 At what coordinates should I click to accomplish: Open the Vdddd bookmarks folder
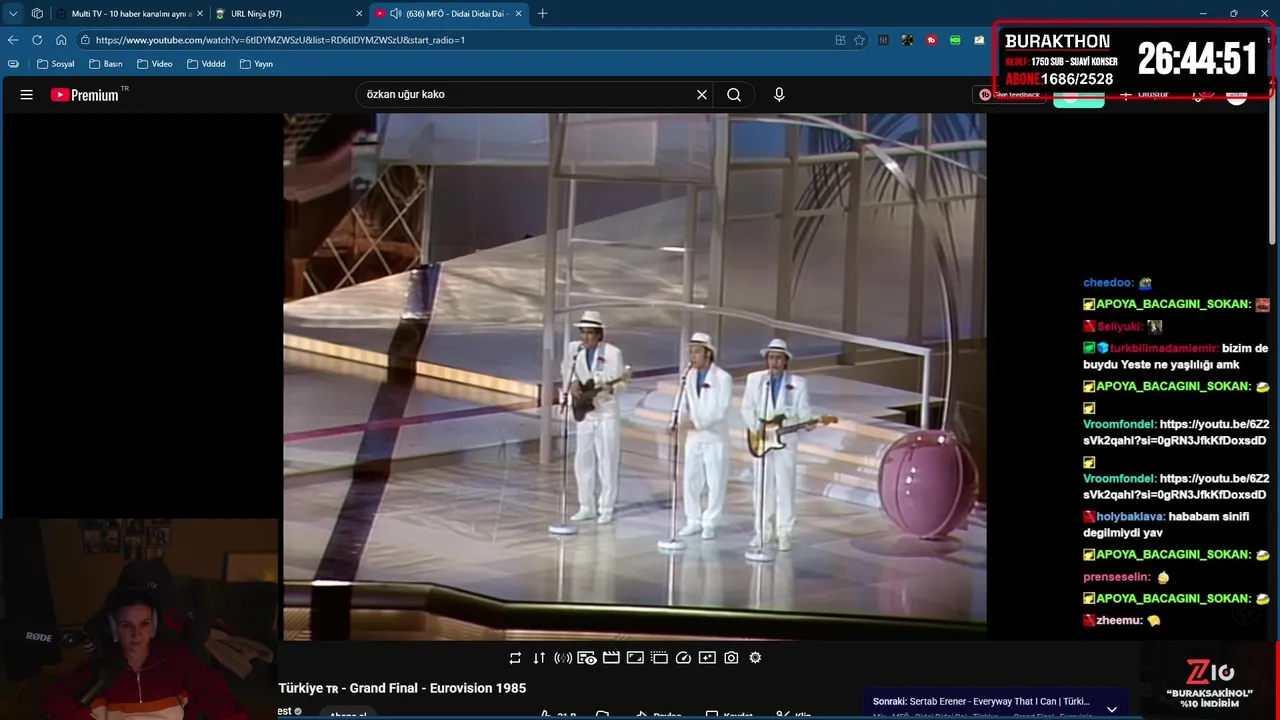click(206, 64)
